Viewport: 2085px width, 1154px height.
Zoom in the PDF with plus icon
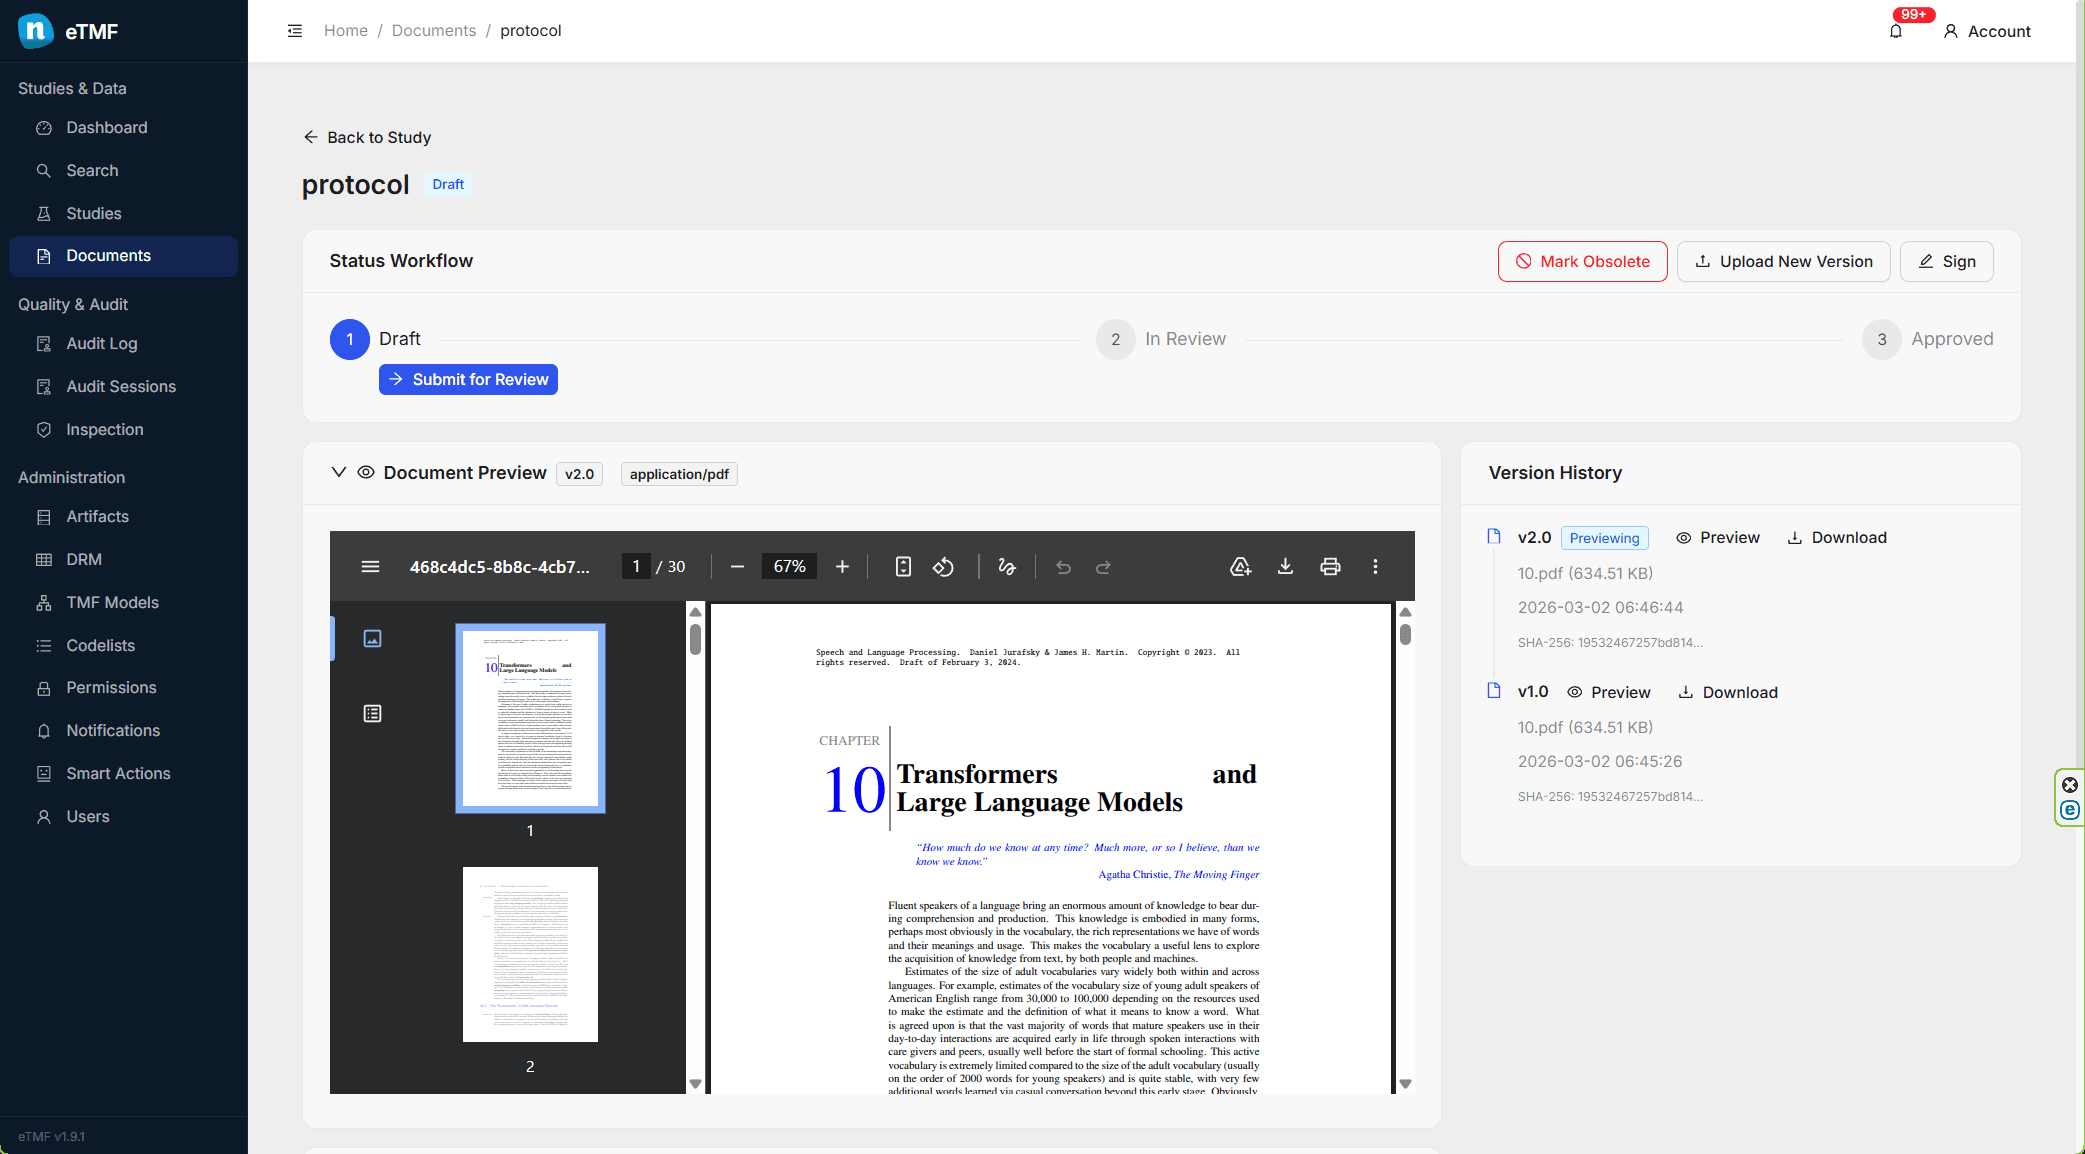842,567
